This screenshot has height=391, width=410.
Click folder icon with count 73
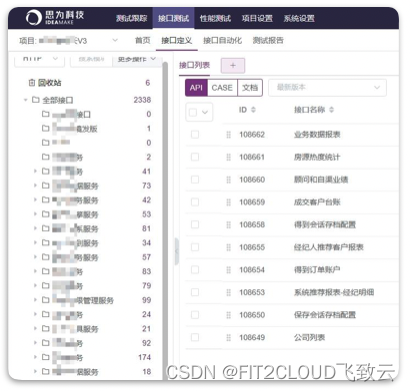click(x=46, y=185)
